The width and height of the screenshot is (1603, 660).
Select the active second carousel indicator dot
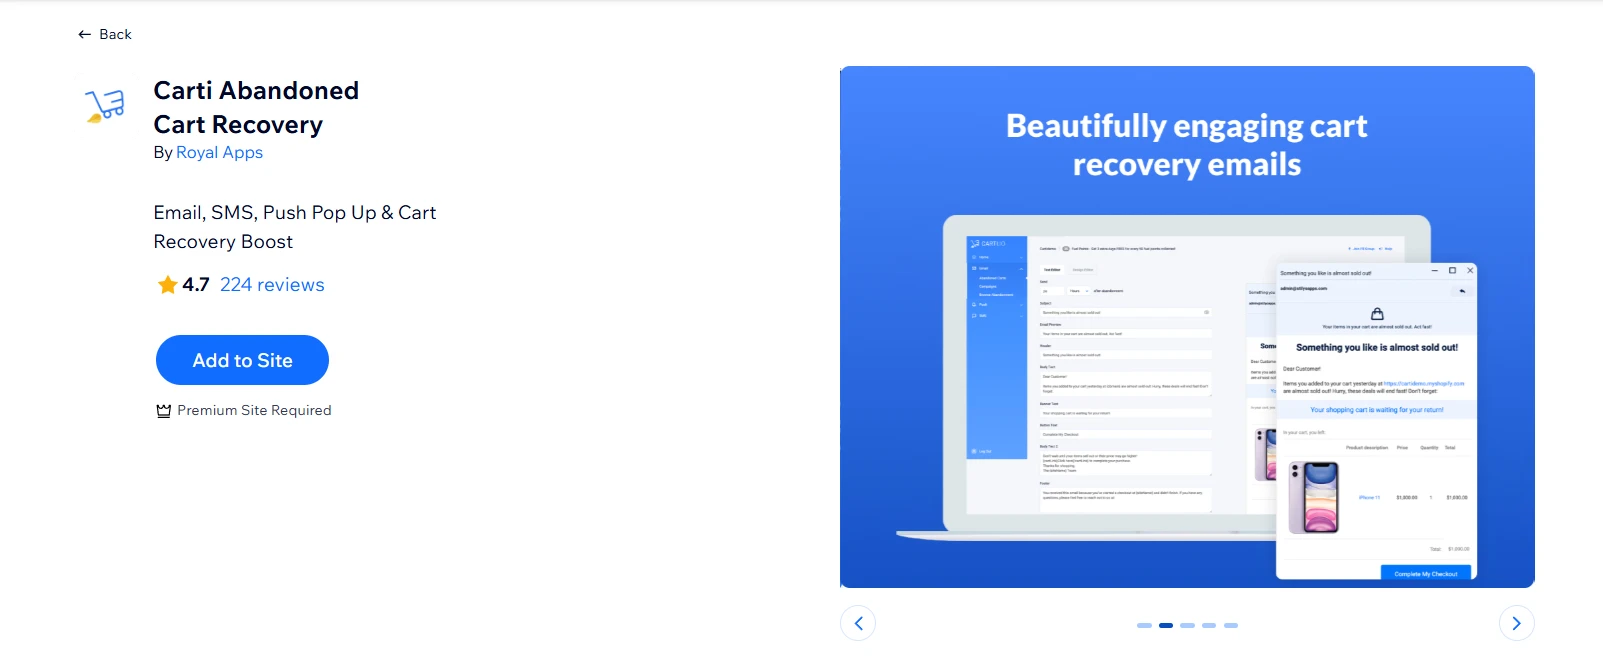click(x=1166, y=625)
